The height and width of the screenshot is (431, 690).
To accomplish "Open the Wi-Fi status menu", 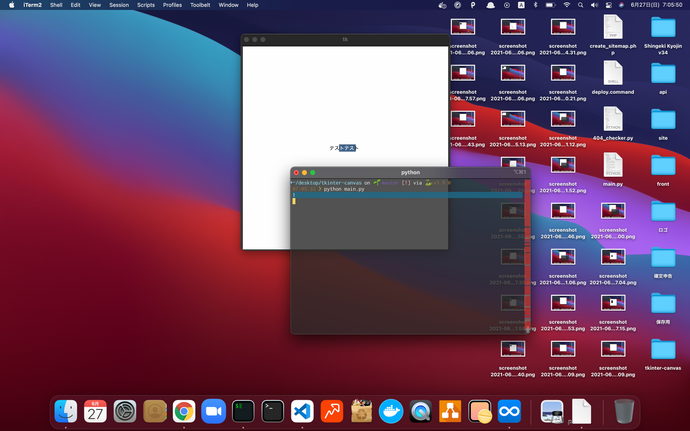I will point(567,5).
